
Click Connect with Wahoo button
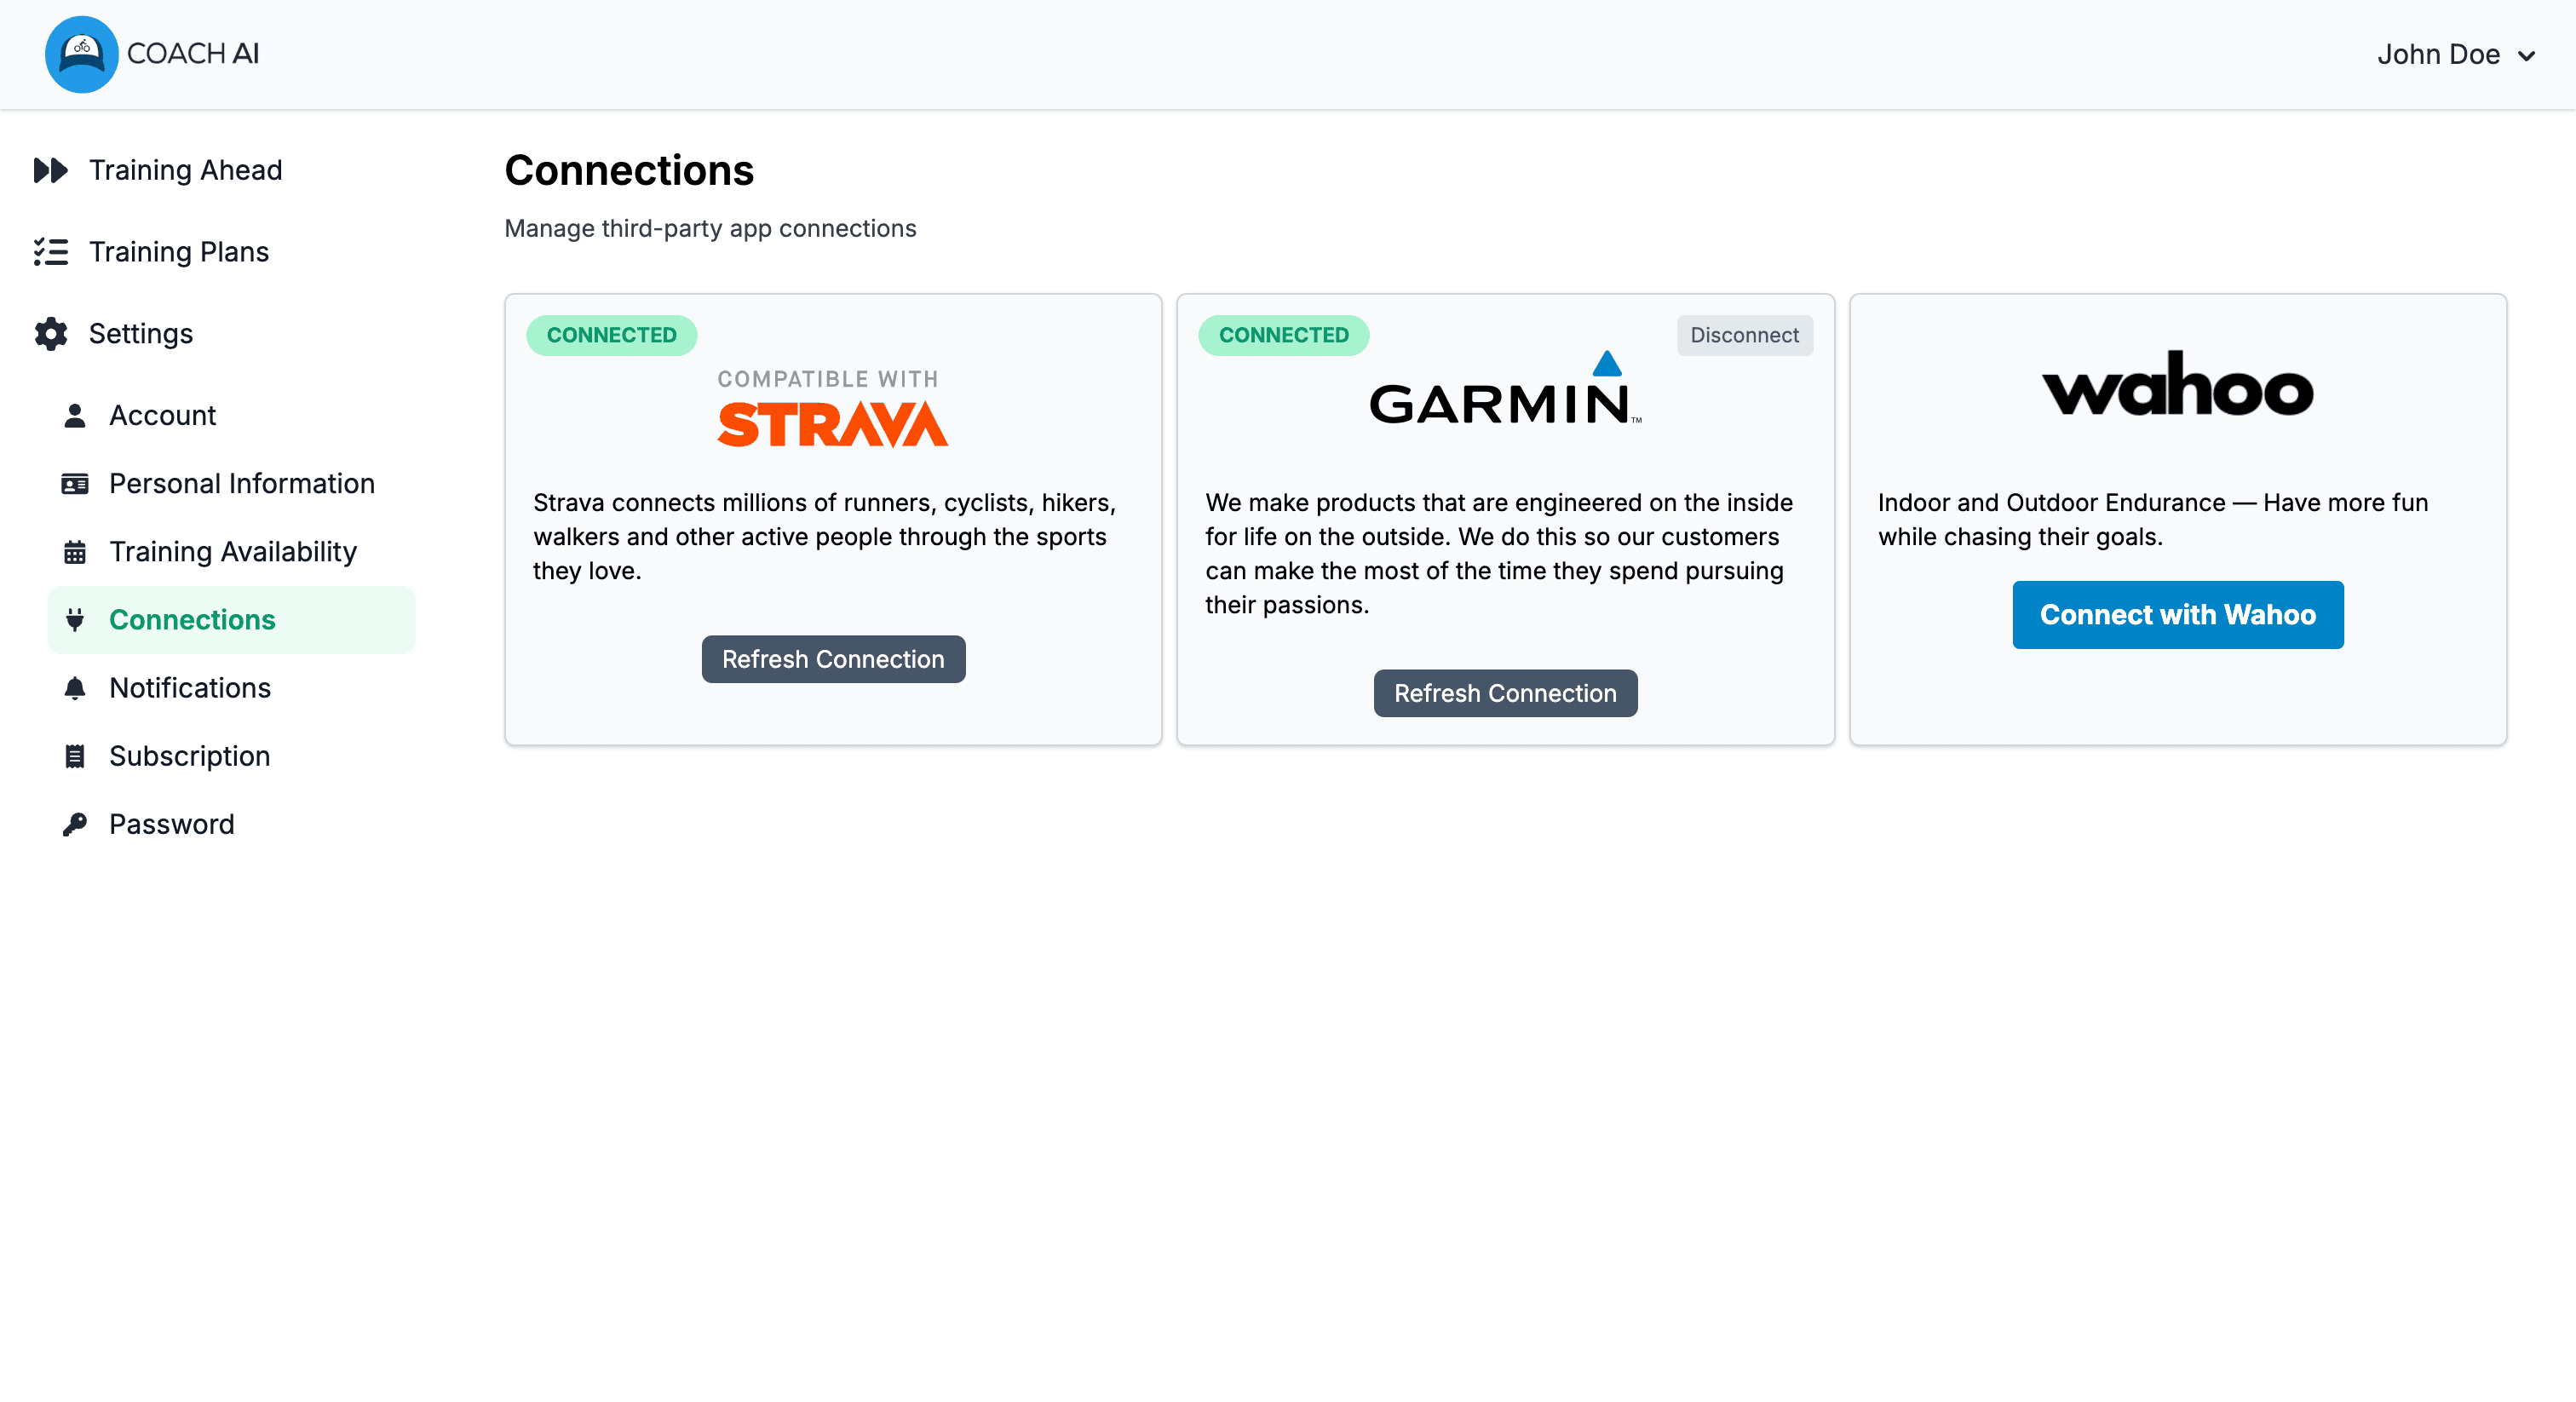(x=2178, y=615)
